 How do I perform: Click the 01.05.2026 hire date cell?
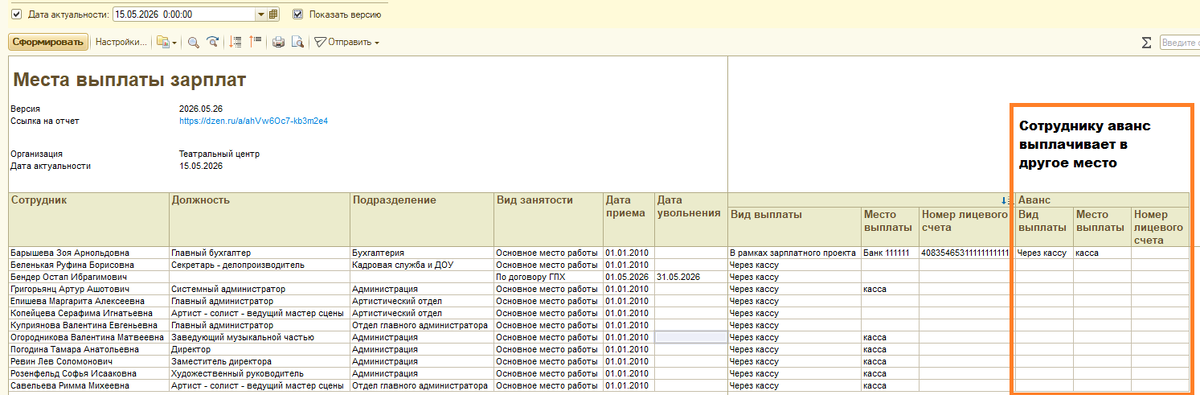pos(628,277)
